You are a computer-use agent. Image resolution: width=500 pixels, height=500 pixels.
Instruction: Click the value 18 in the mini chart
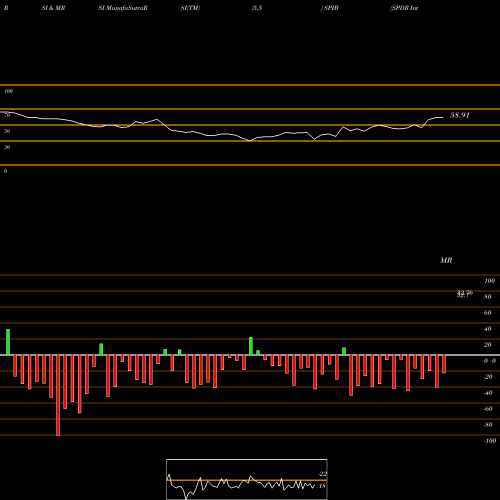click(x=322, y=486)
